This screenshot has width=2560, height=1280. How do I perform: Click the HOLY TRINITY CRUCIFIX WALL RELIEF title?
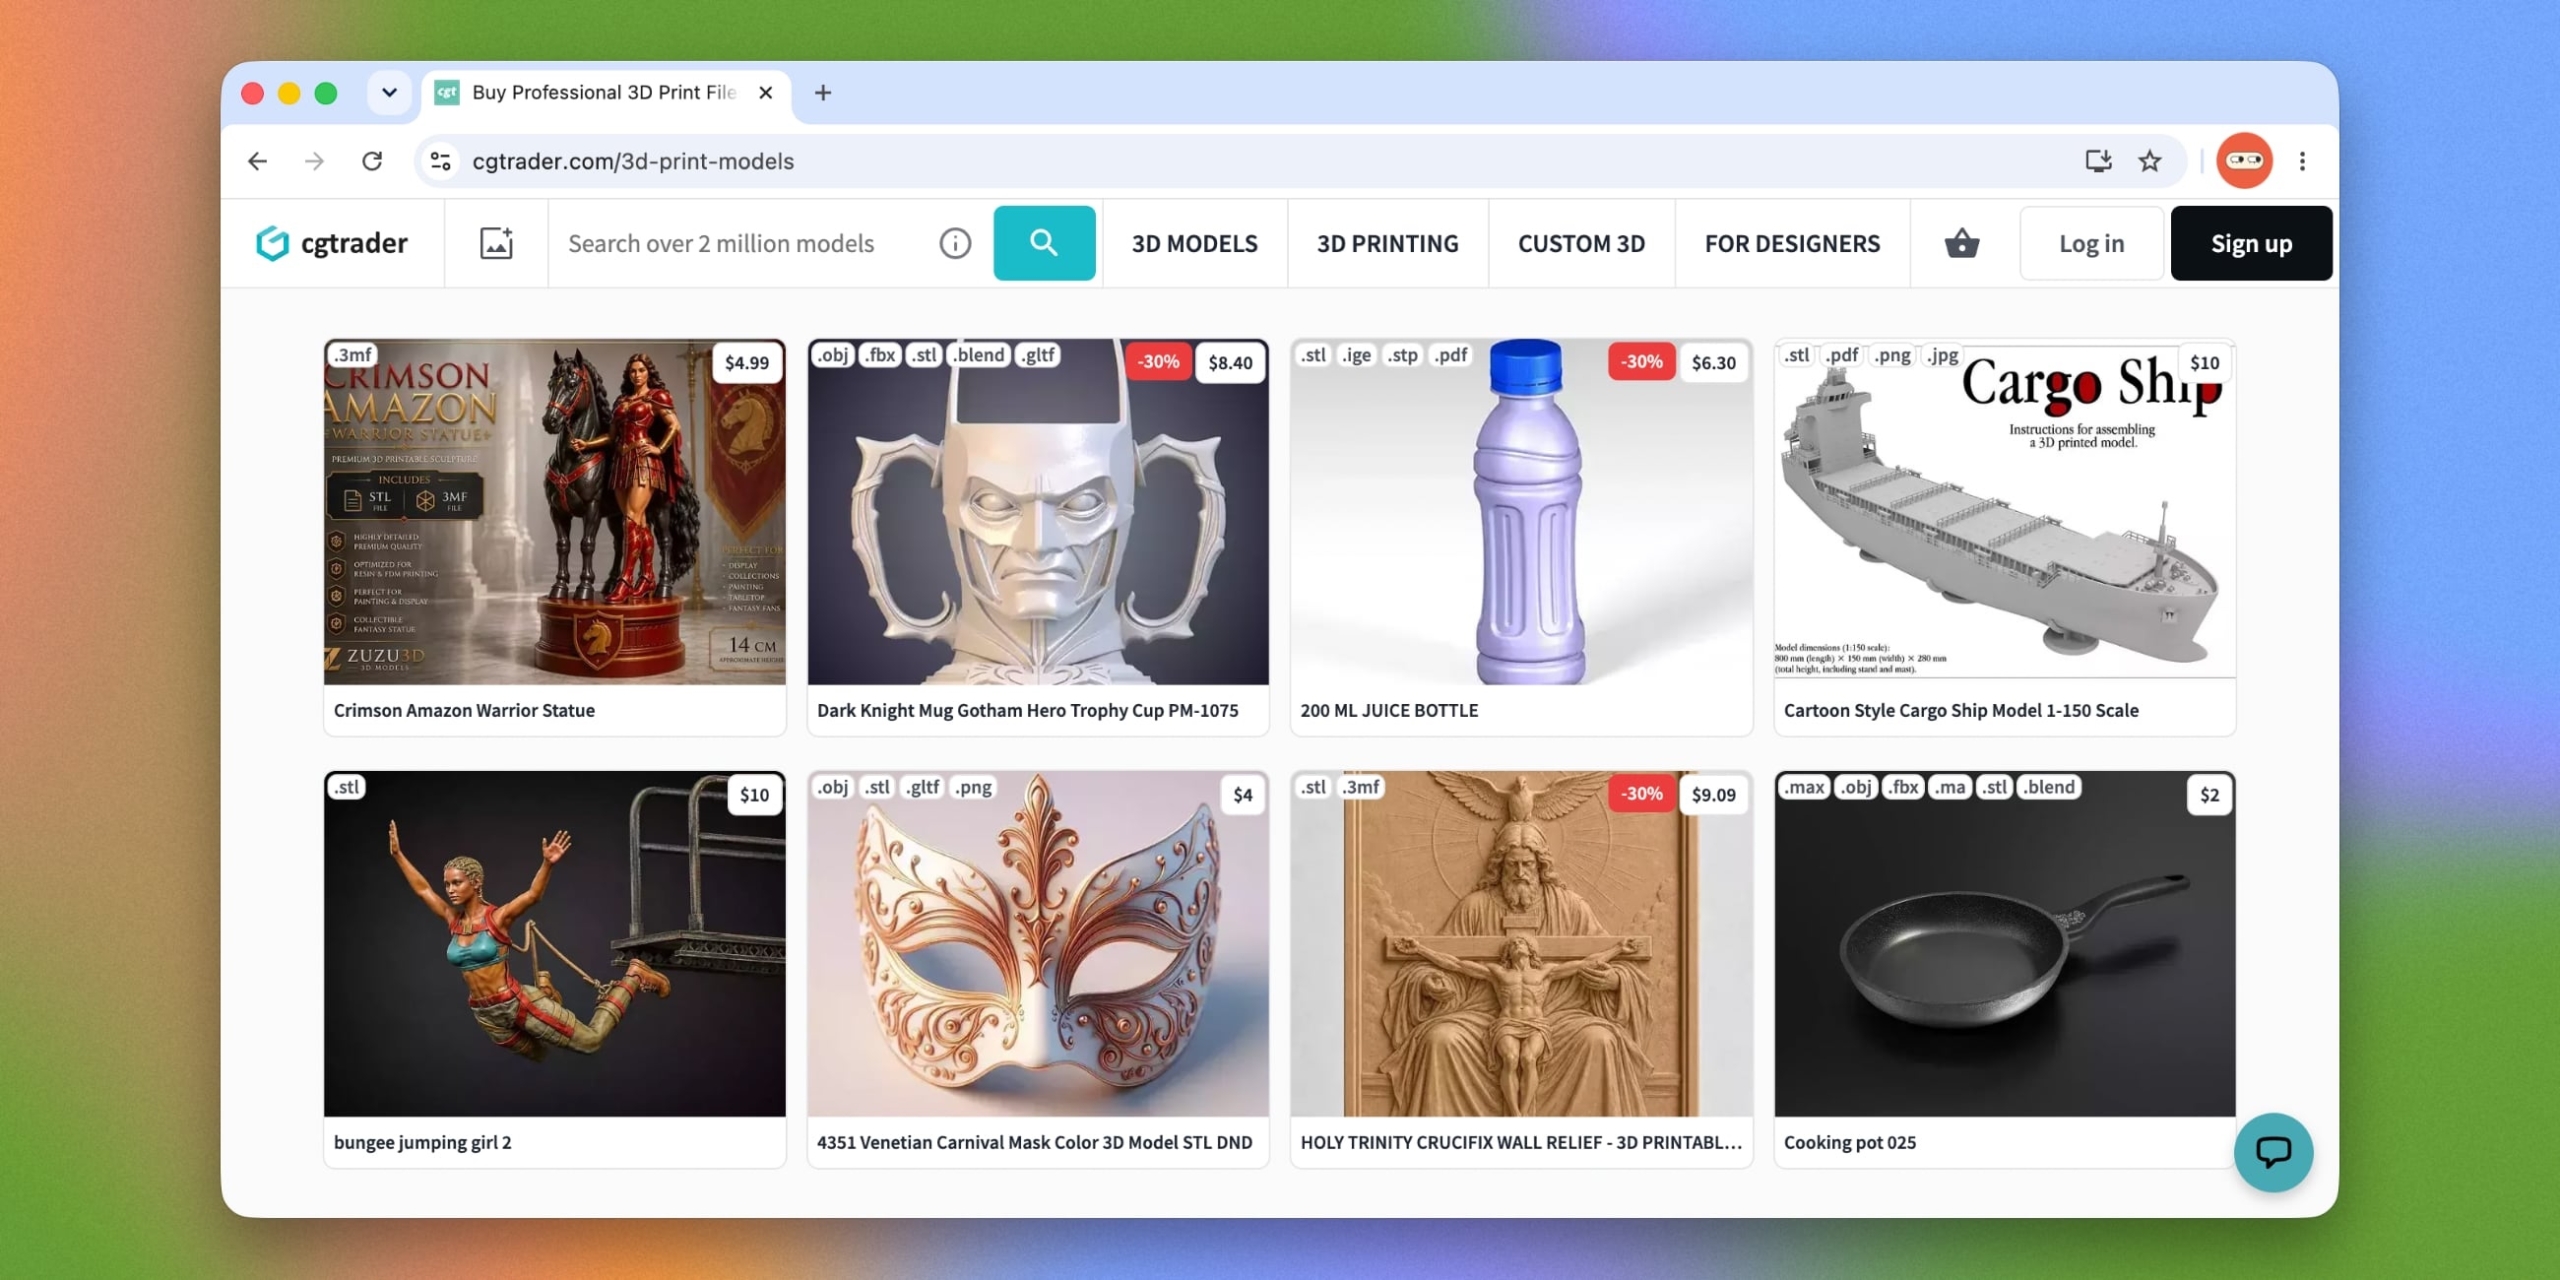pyautogui.click(x=1520, y=1142)
